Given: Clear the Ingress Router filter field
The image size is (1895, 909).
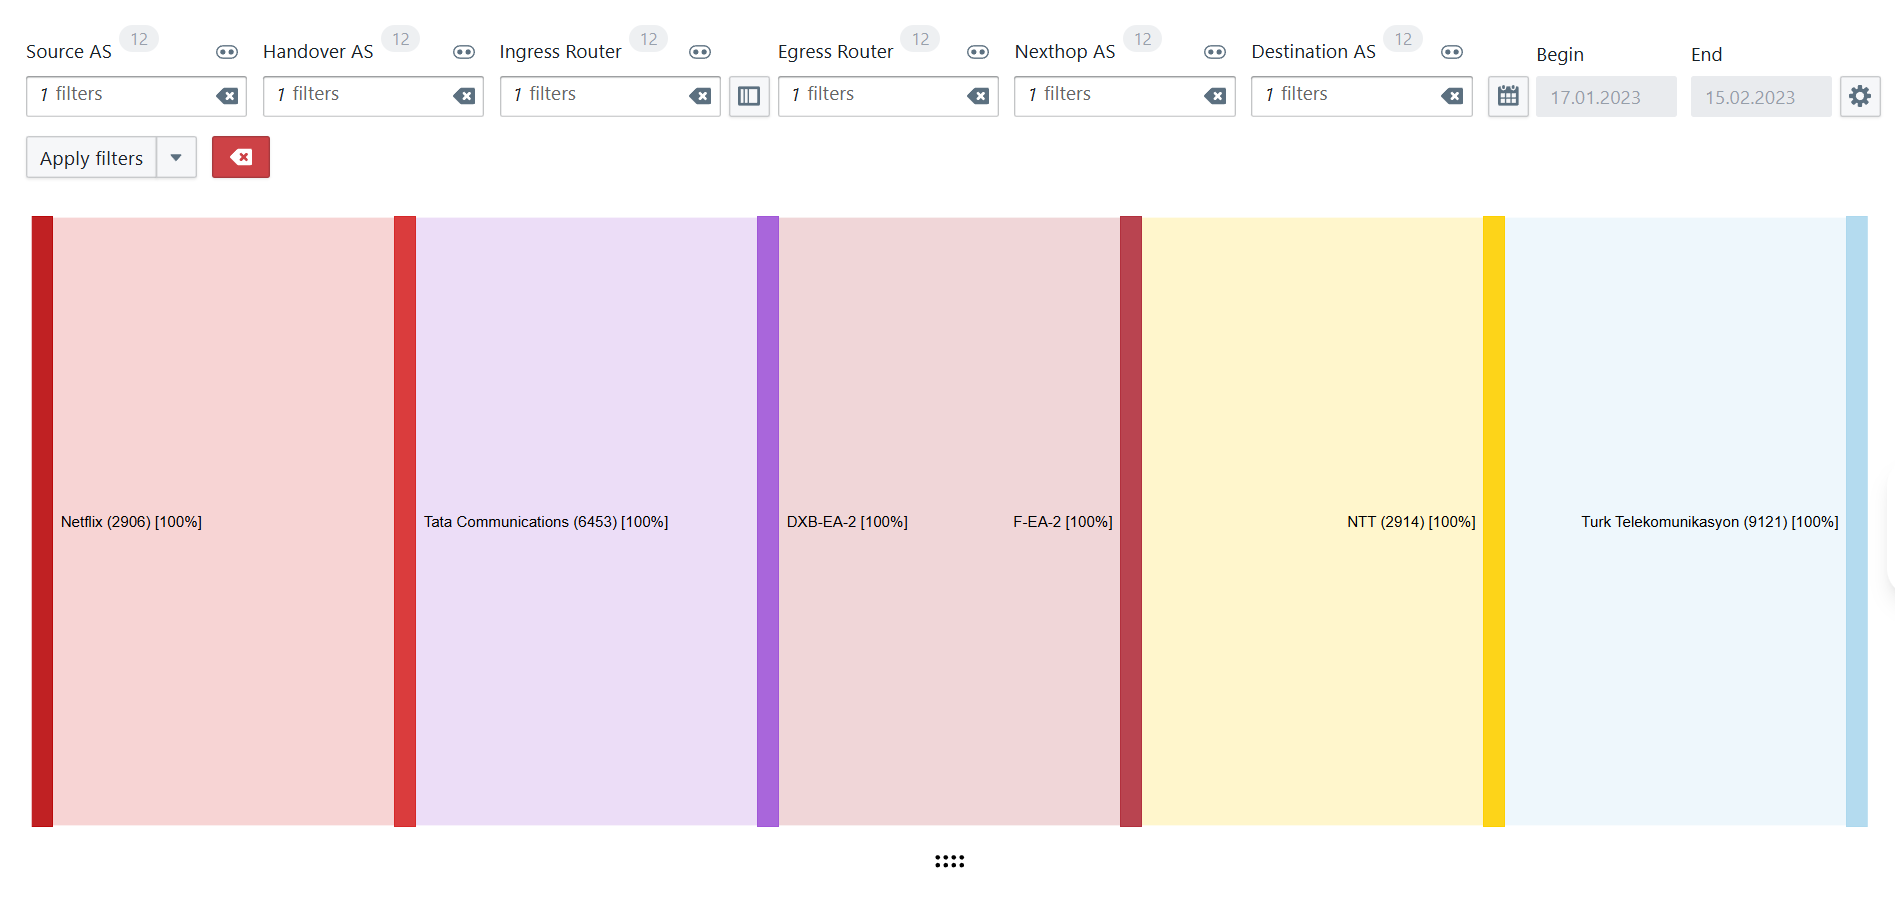Looking at the screenshot, I should pyautogui.click(x=701, y=96).
